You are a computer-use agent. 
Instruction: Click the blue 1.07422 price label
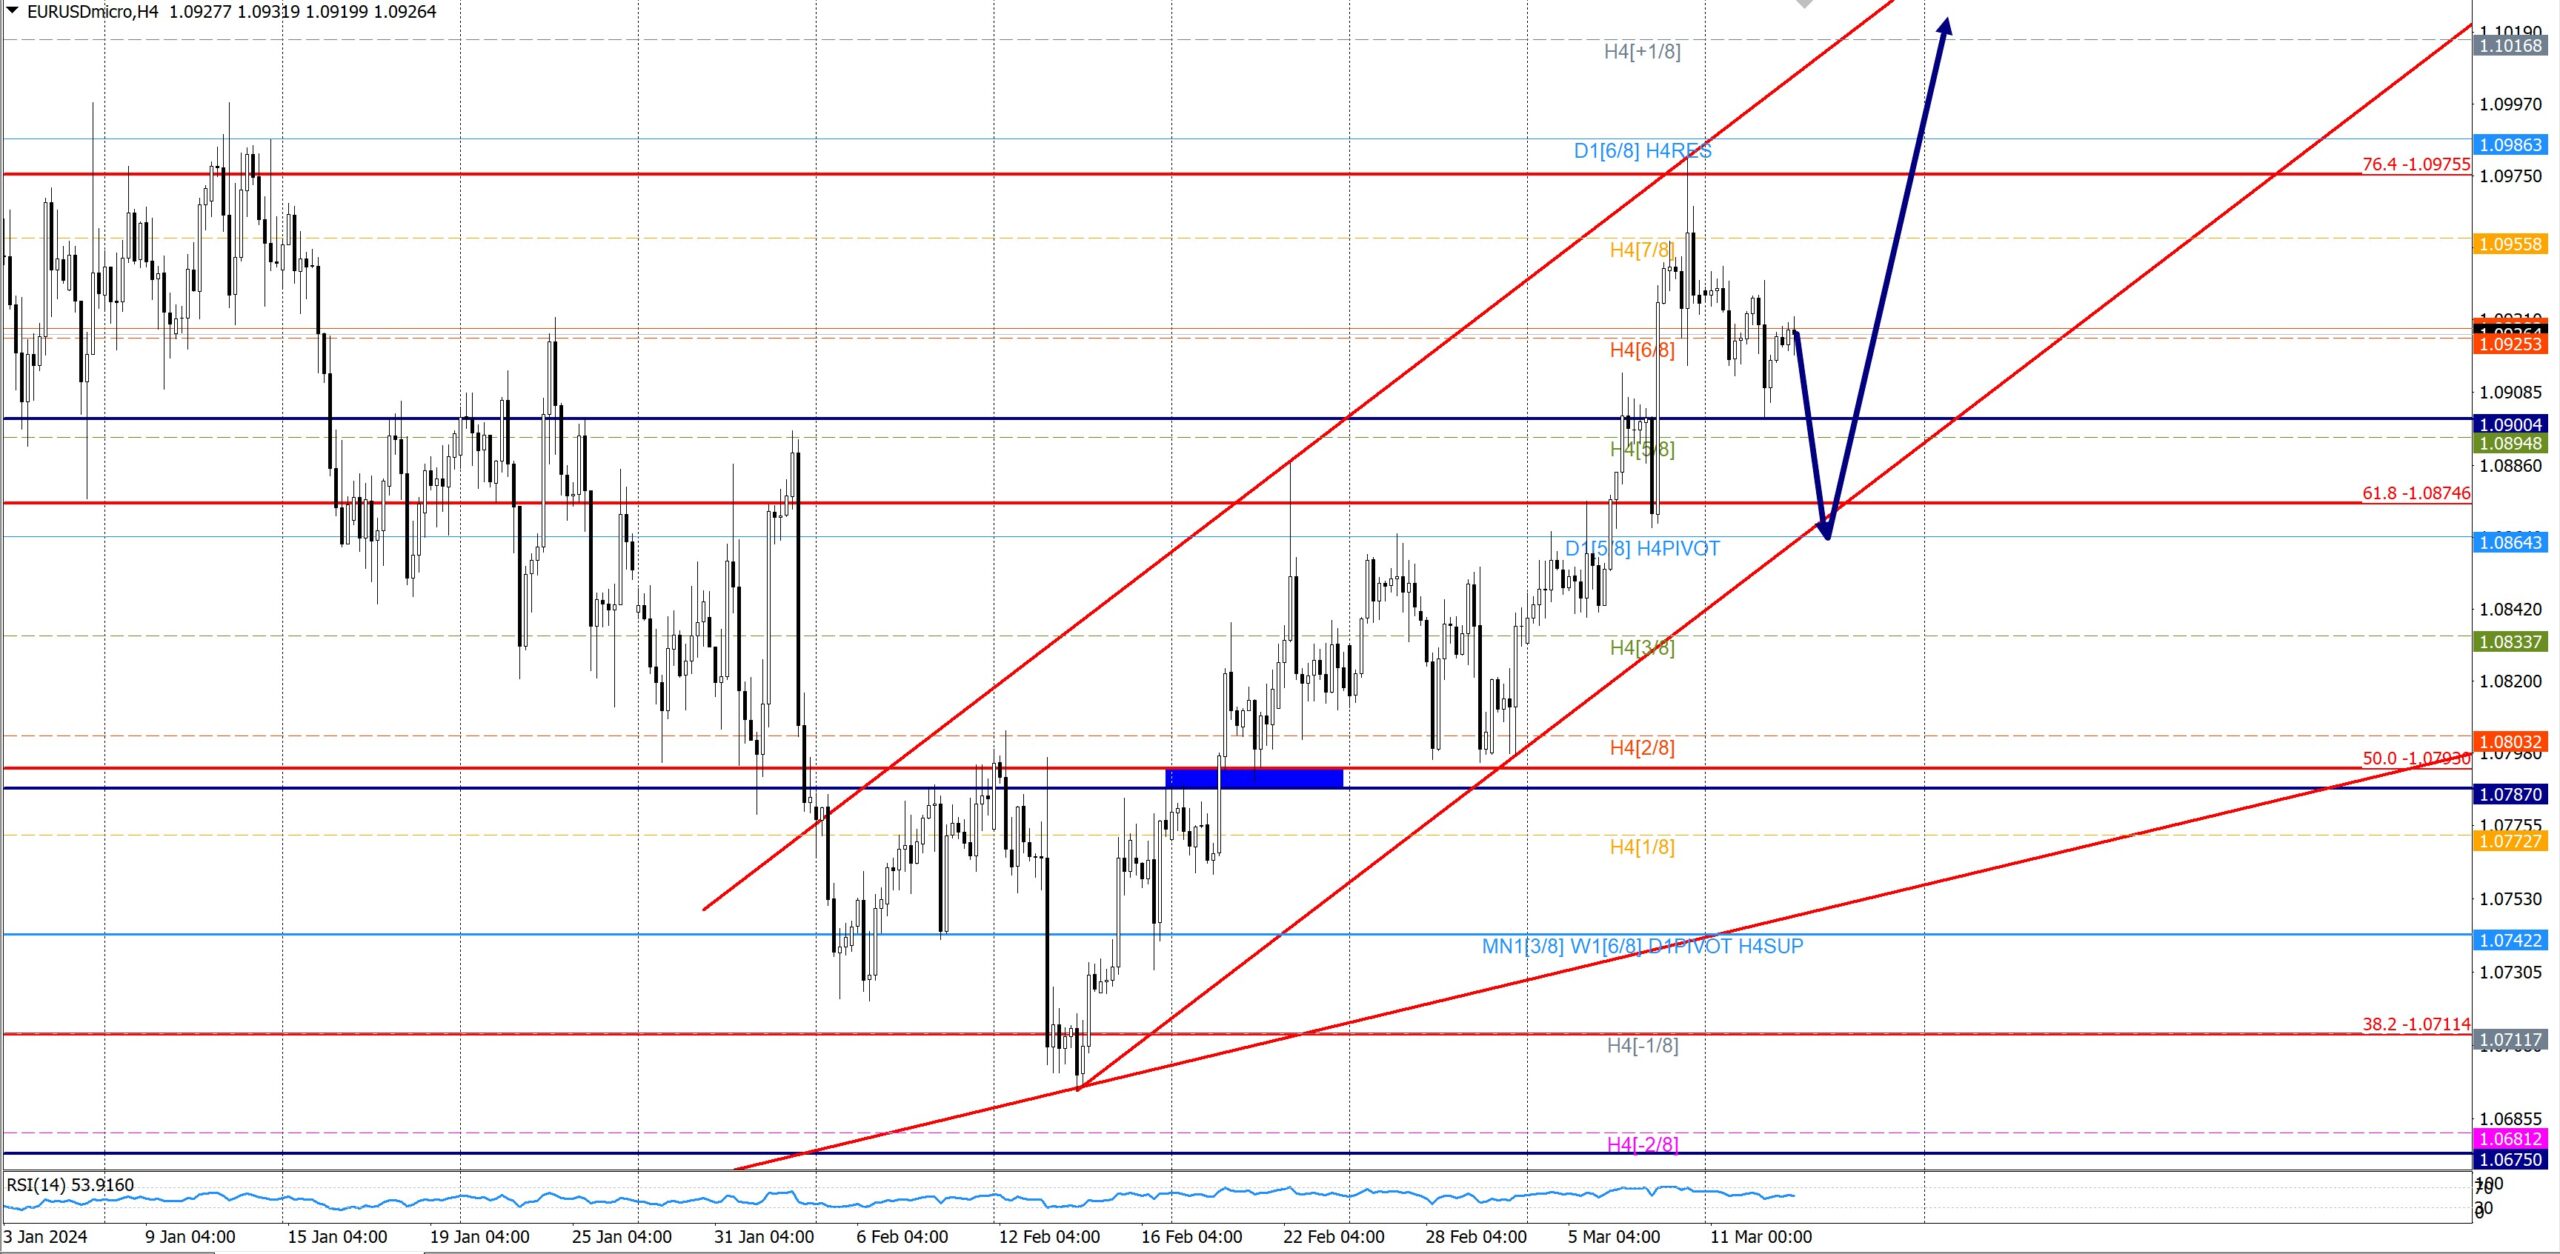click(x=2511, y=940)
